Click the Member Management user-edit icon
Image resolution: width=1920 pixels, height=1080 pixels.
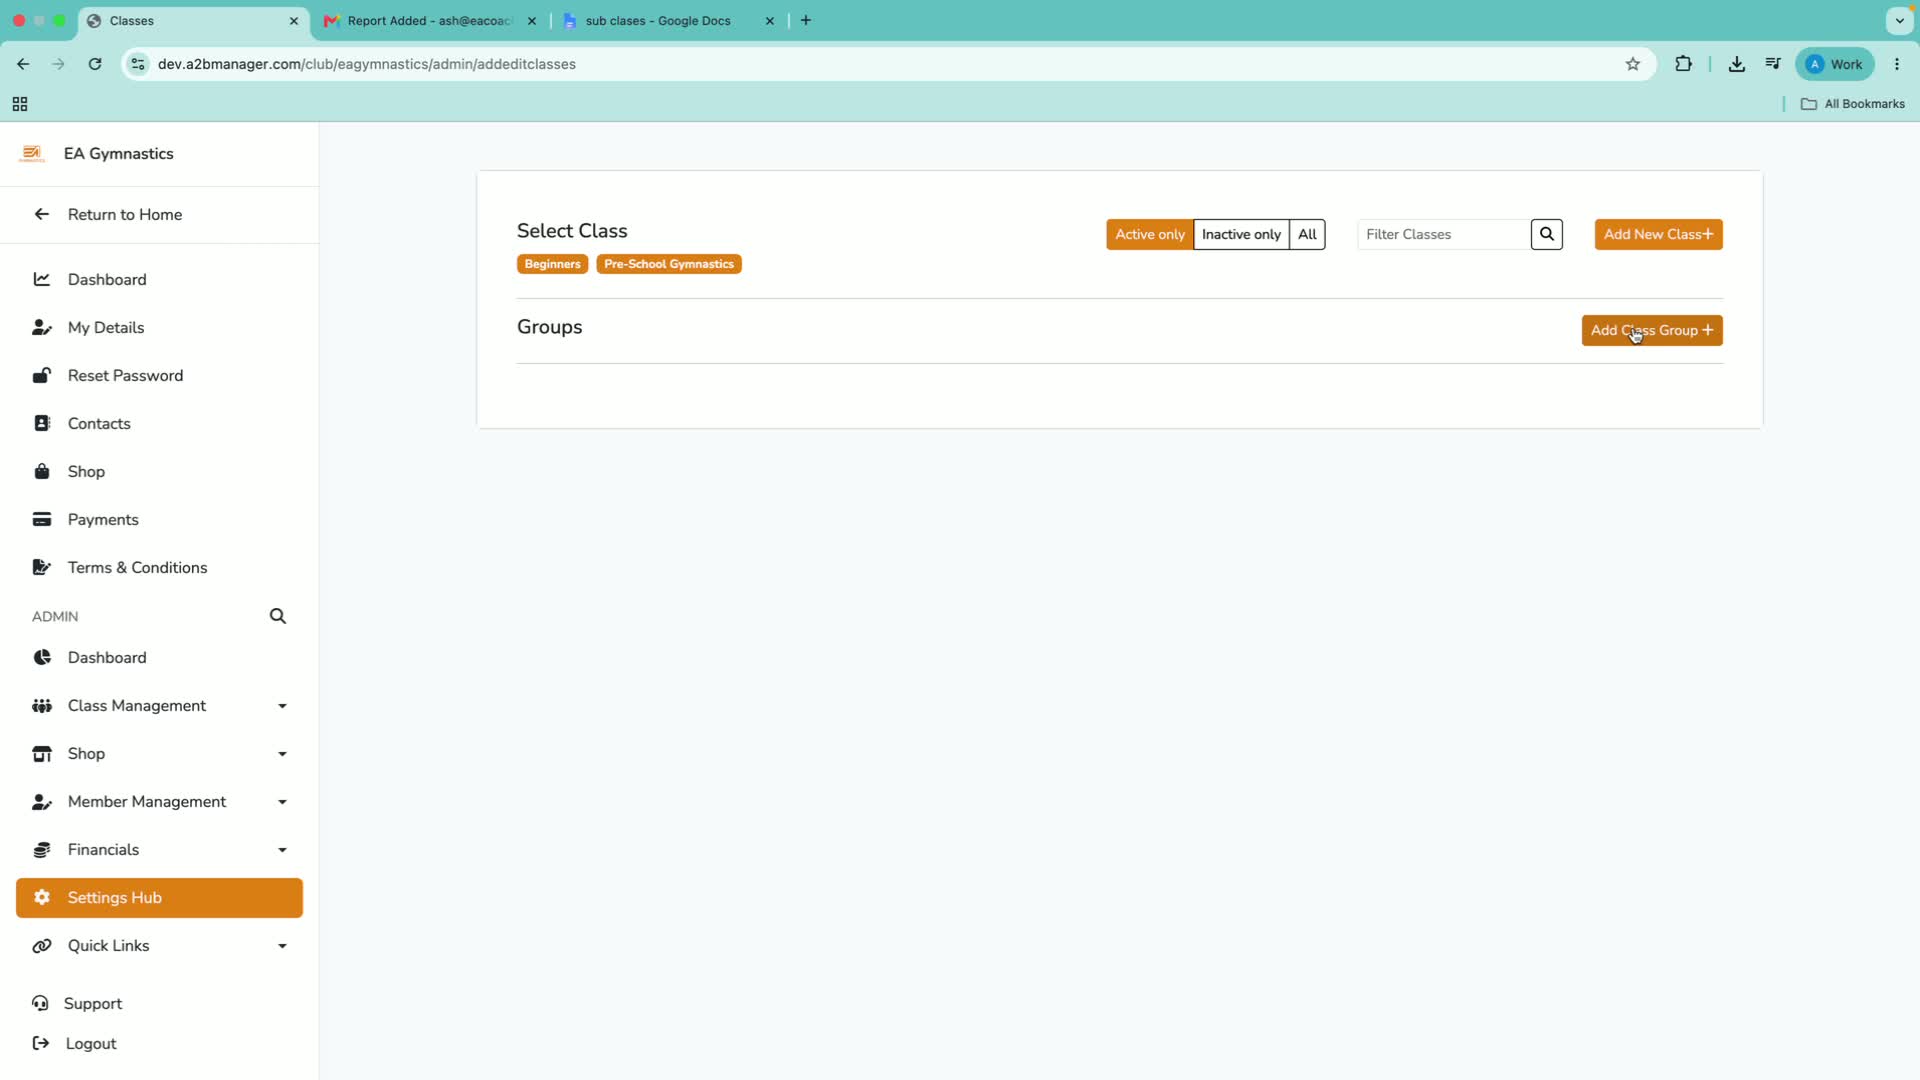tap(42, 801)
